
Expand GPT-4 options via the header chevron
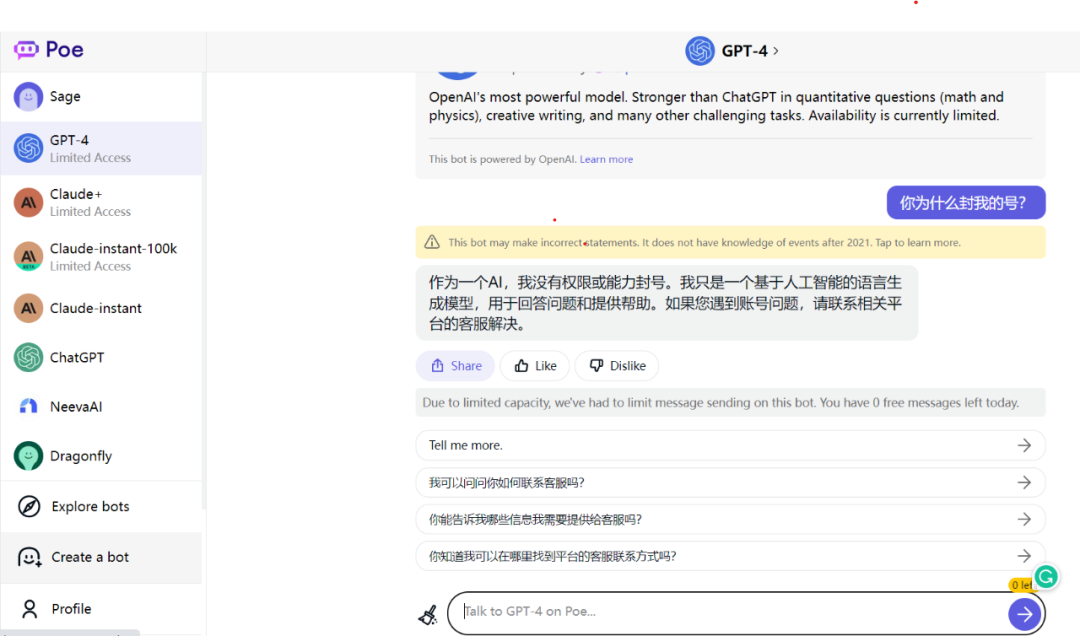click(777, 50)
